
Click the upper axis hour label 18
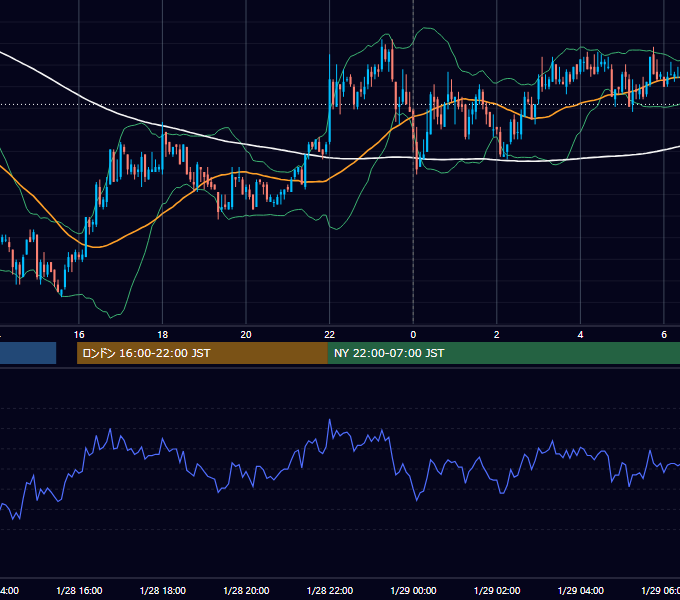[x=162, y=335]
